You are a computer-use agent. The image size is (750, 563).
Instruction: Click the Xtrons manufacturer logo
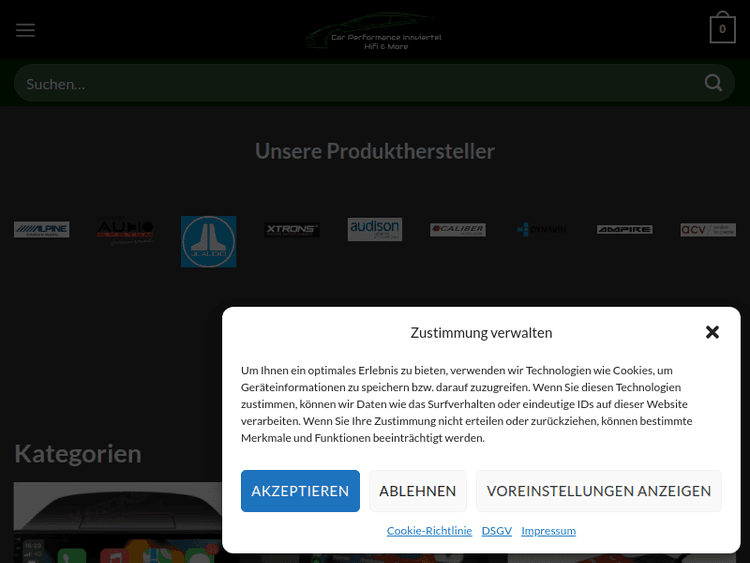[x=292, y=230]
